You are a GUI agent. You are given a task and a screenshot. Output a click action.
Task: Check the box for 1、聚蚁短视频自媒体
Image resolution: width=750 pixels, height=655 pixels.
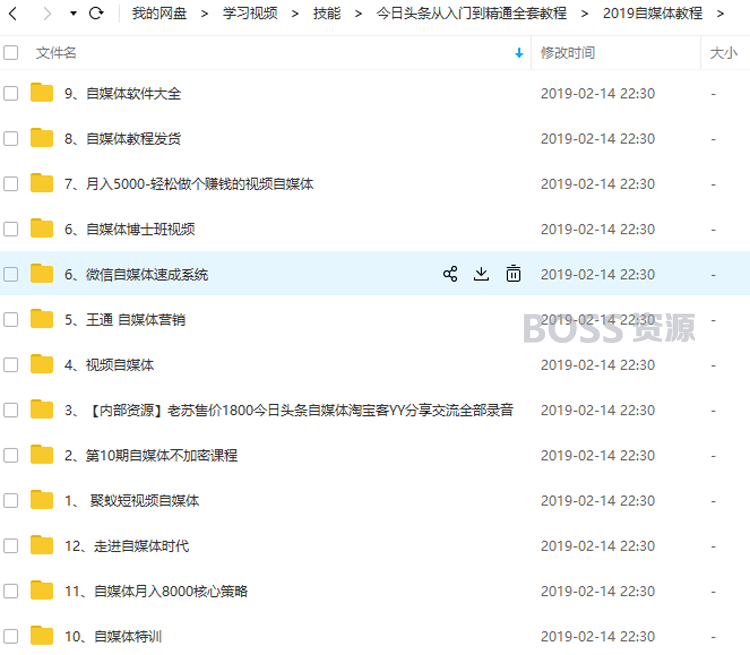point(11,500)
